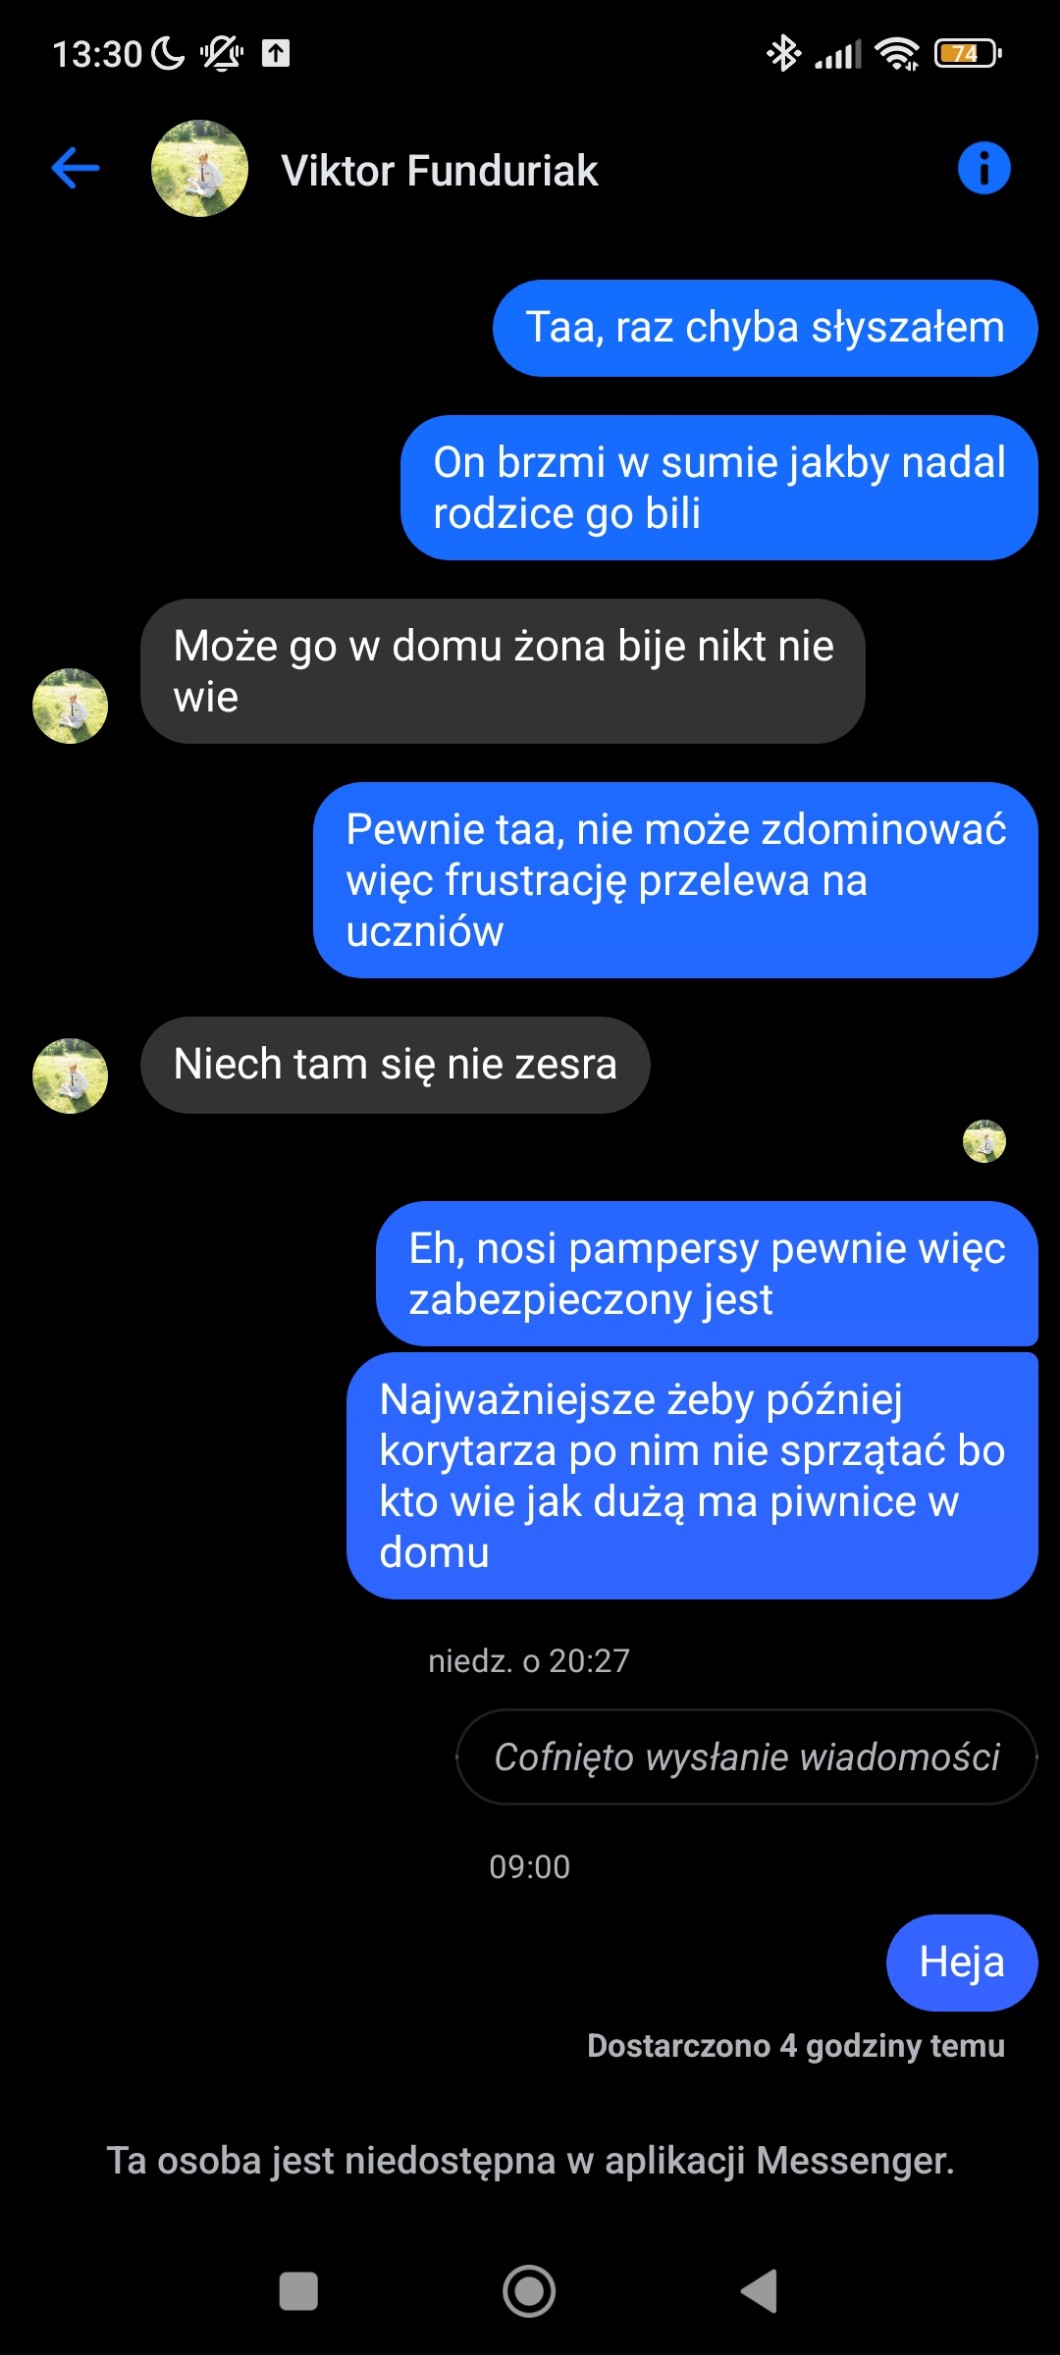Tap the Wi-Fi icon in status bar

[x=897, y=53]
